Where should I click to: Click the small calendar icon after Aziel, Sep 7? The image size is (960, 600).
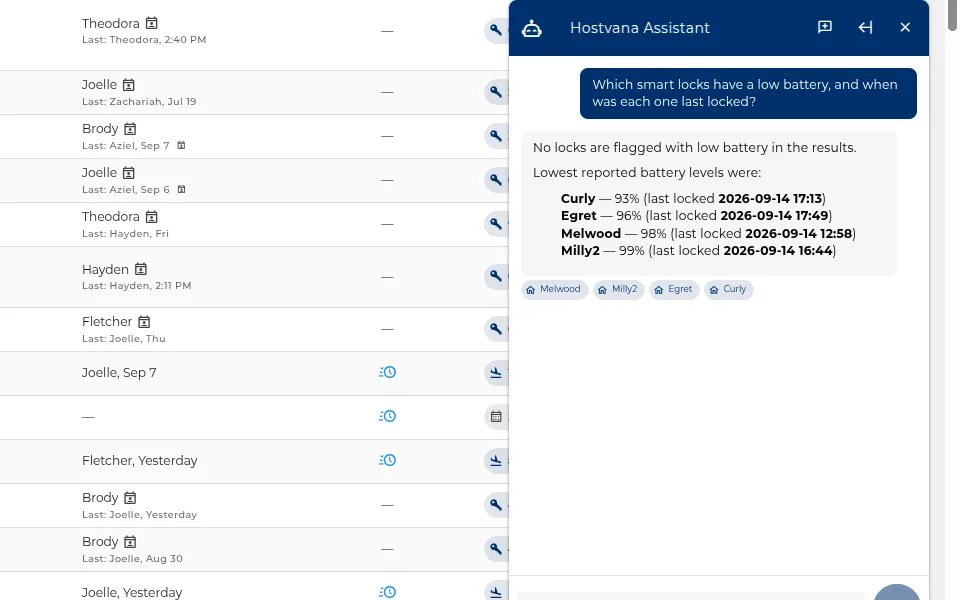pos(181,145)
